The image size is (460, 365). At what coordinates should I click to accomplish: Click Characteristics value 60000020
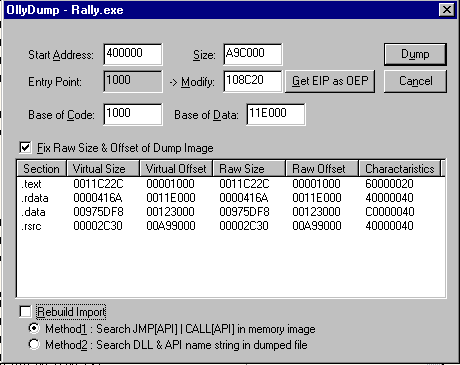[389, 184]
